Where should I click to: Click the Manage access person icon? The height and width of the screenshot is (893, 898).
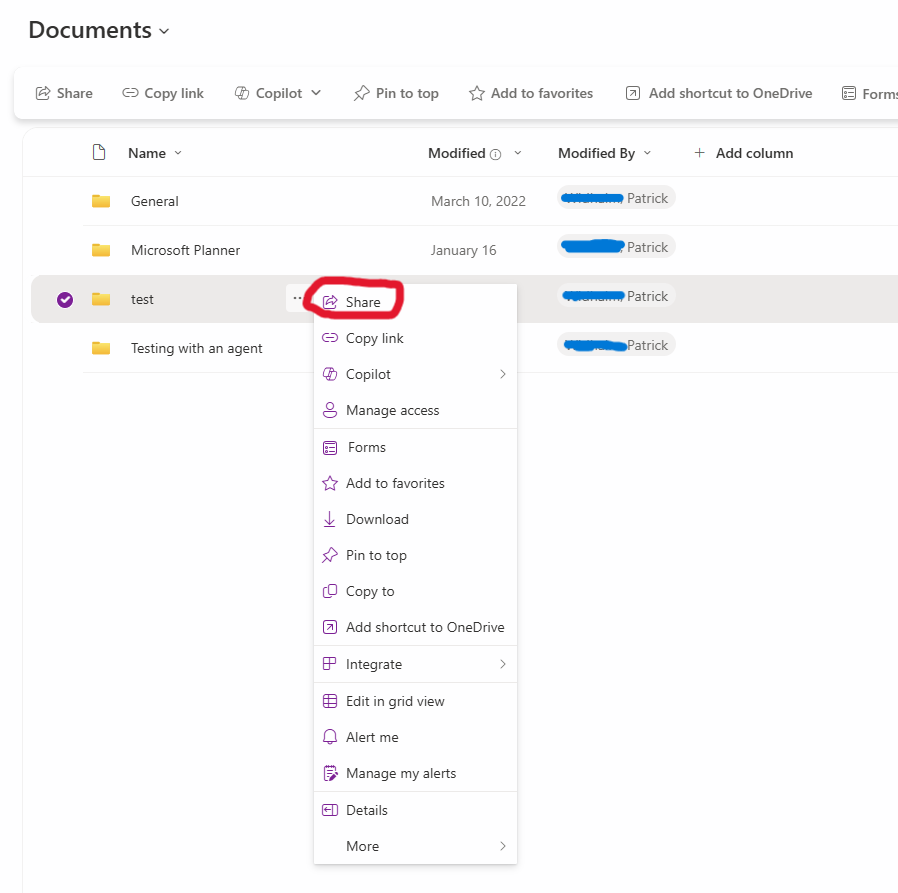(x=330, y=410)
